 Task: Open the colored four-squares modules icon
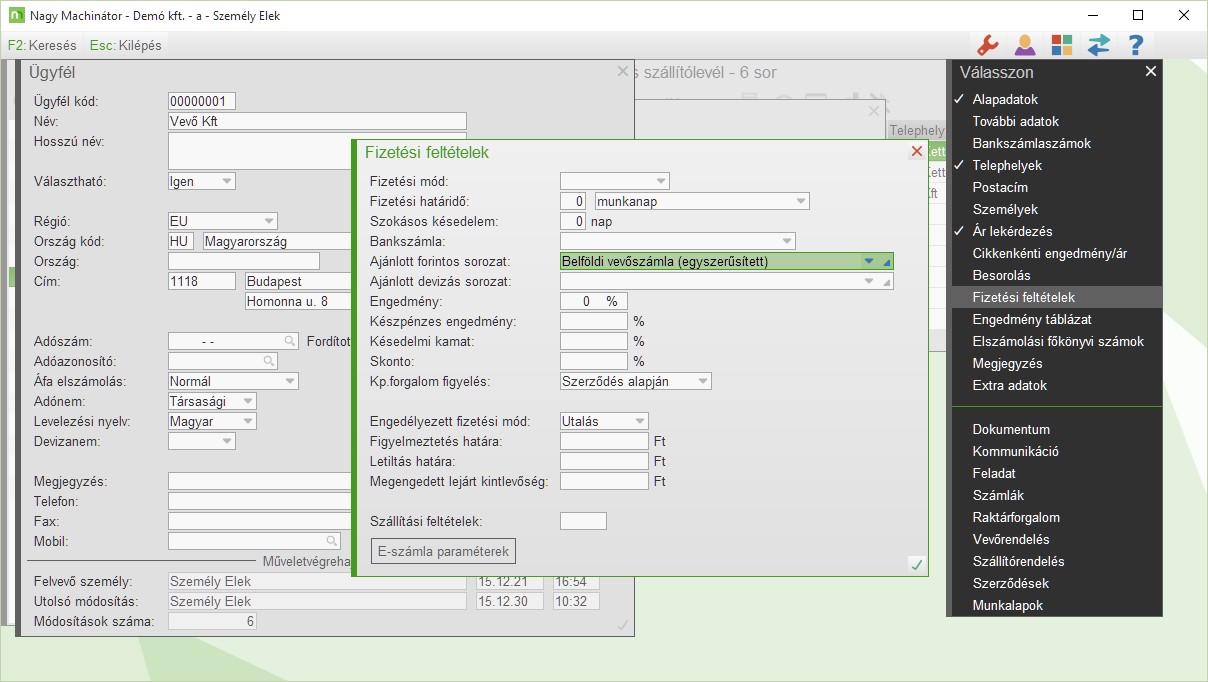(1061, 45)
